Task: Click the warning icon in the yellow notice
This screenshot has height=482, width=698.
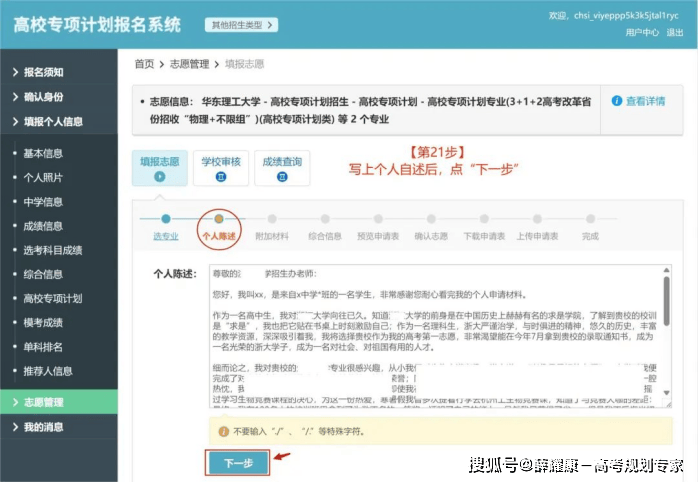Action: (223, 431)
